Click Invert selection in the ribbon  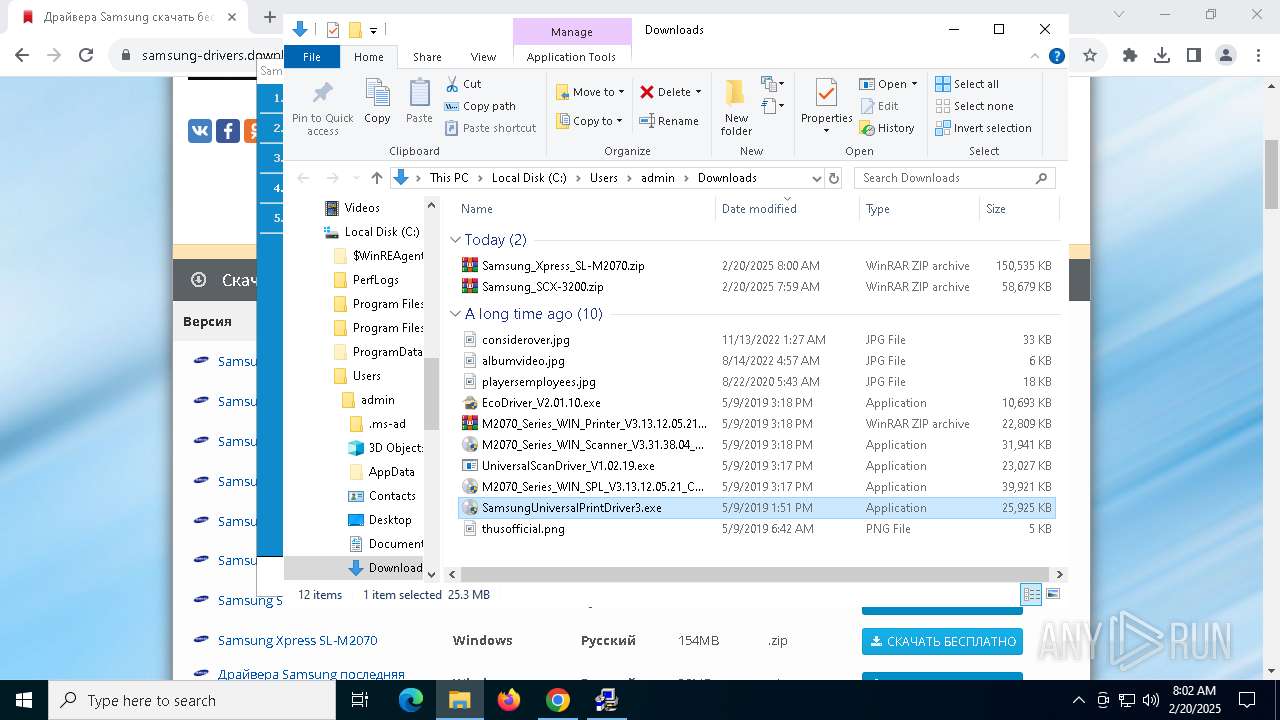983,128
